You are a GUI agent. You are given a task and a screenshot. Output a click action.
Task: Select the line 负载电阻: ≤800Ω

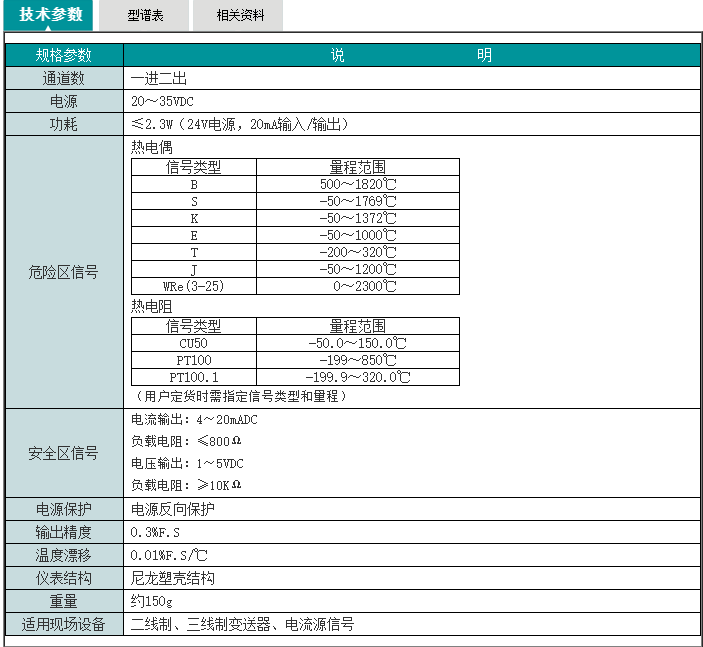[x=186, y=442]
